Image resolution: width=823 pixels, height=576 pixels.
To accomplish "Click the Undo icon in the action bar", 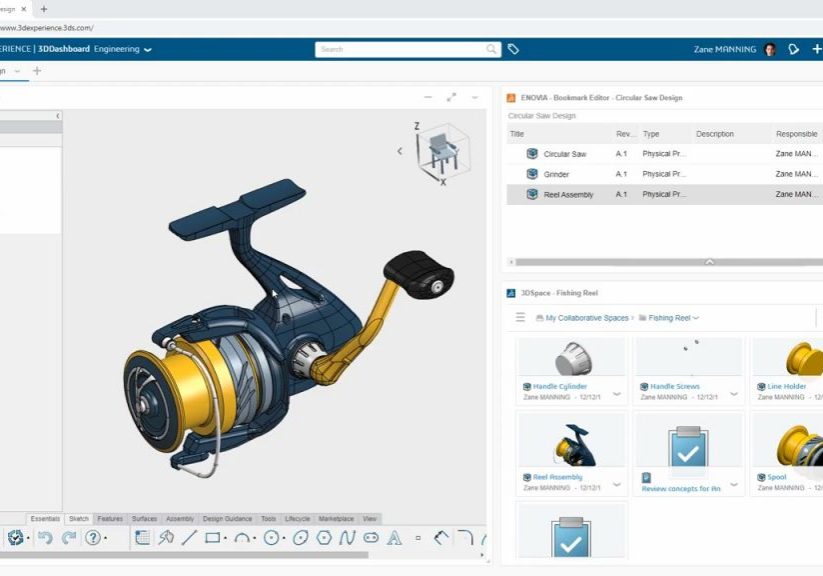I will point(45,537).
